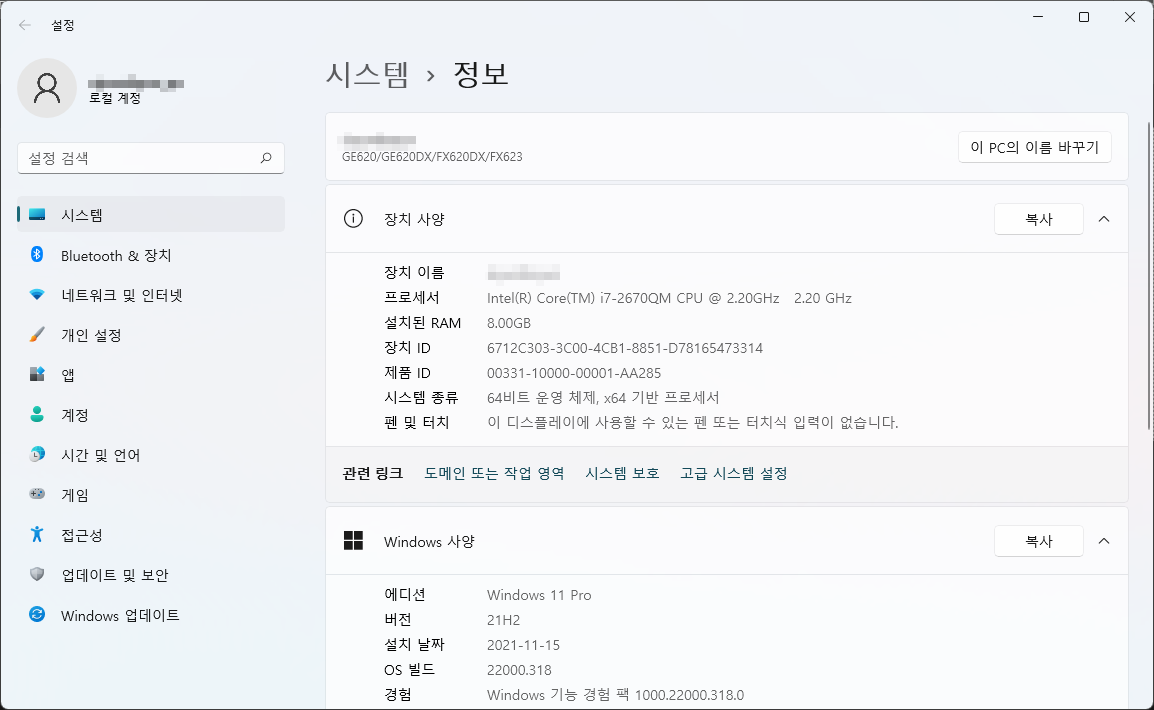Viewport: 1154px width, 710px height.
Task: Open 시간 및 언어 settings
Action: pyautogui.click(x=151, y=455)
